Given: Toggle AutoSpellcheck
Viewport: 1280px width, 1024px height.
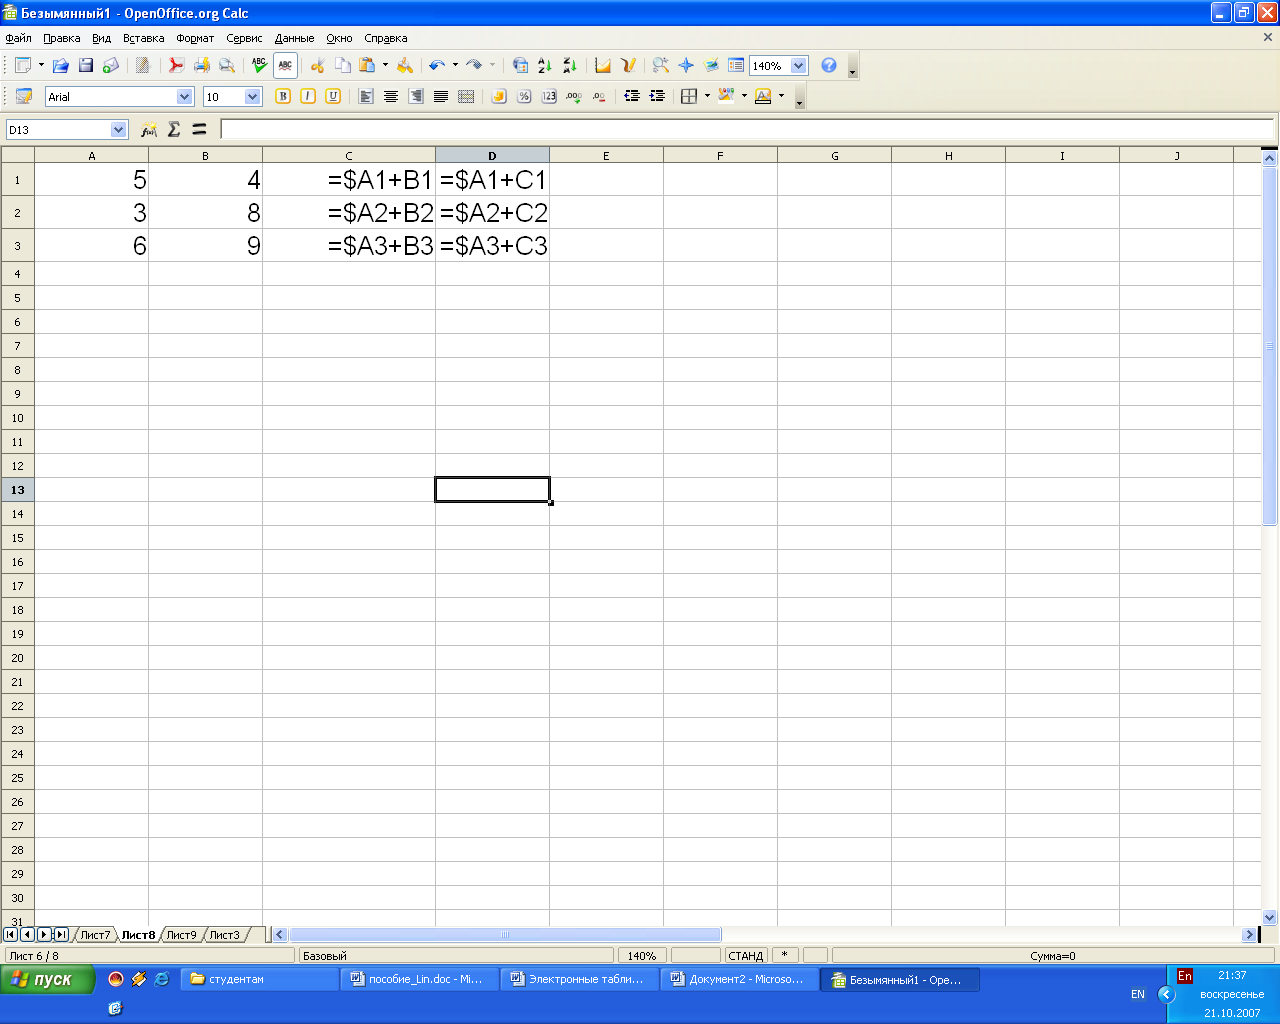Looking at the screenshot, I should click(285, 66).
